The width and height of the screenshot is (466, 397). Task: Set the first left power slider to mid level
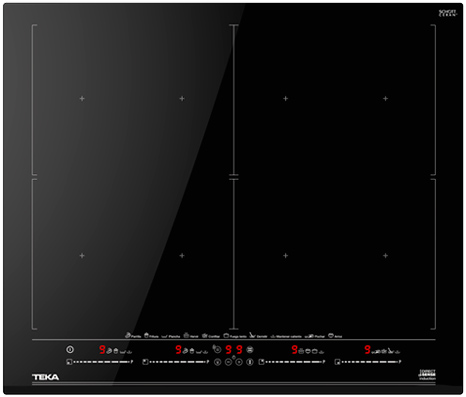pos(101,362)
